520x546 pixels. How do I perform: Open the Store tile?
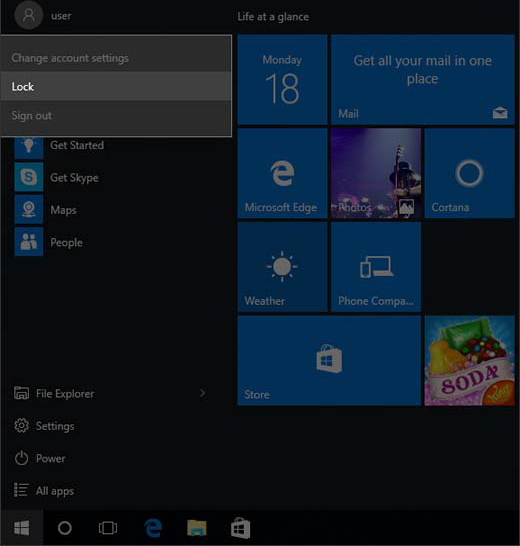click(329, 360)
